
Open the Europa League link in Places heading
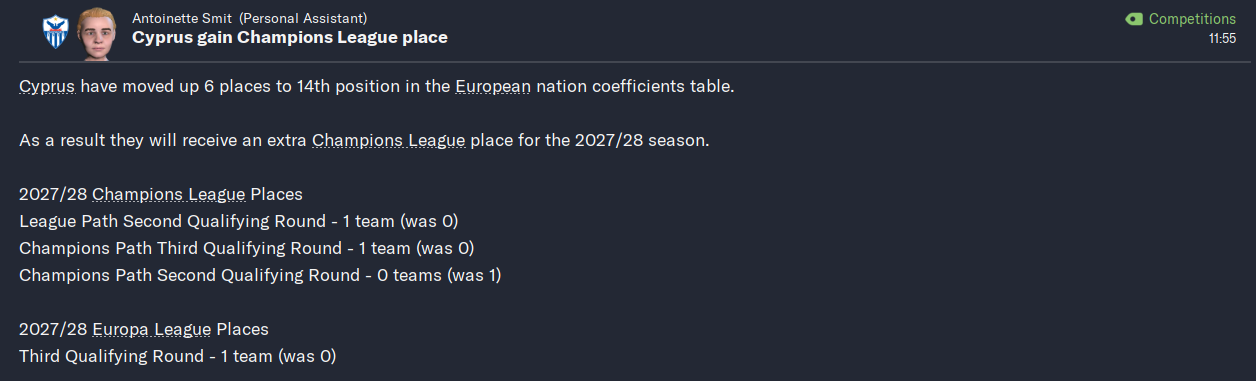pyautogui.click(x=152, y=329)
